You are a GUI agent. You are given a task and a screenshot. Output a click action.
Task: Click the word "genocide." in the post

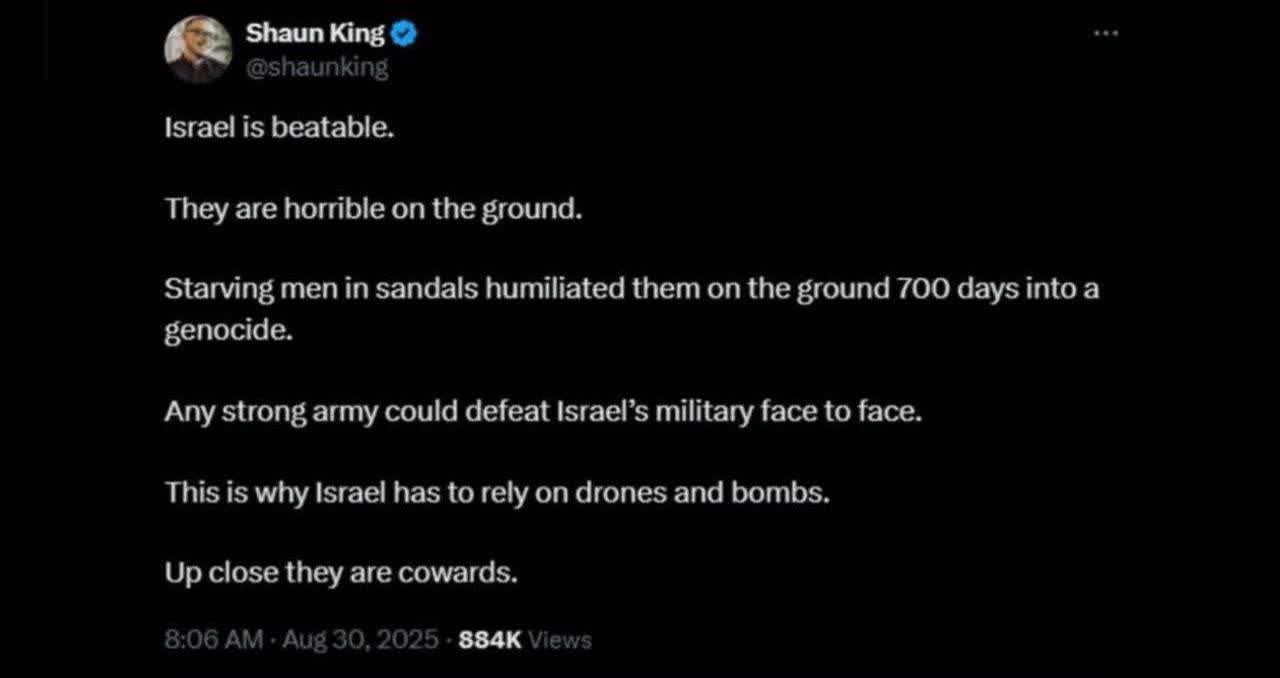pyautogui.click(x=229, y=331)
